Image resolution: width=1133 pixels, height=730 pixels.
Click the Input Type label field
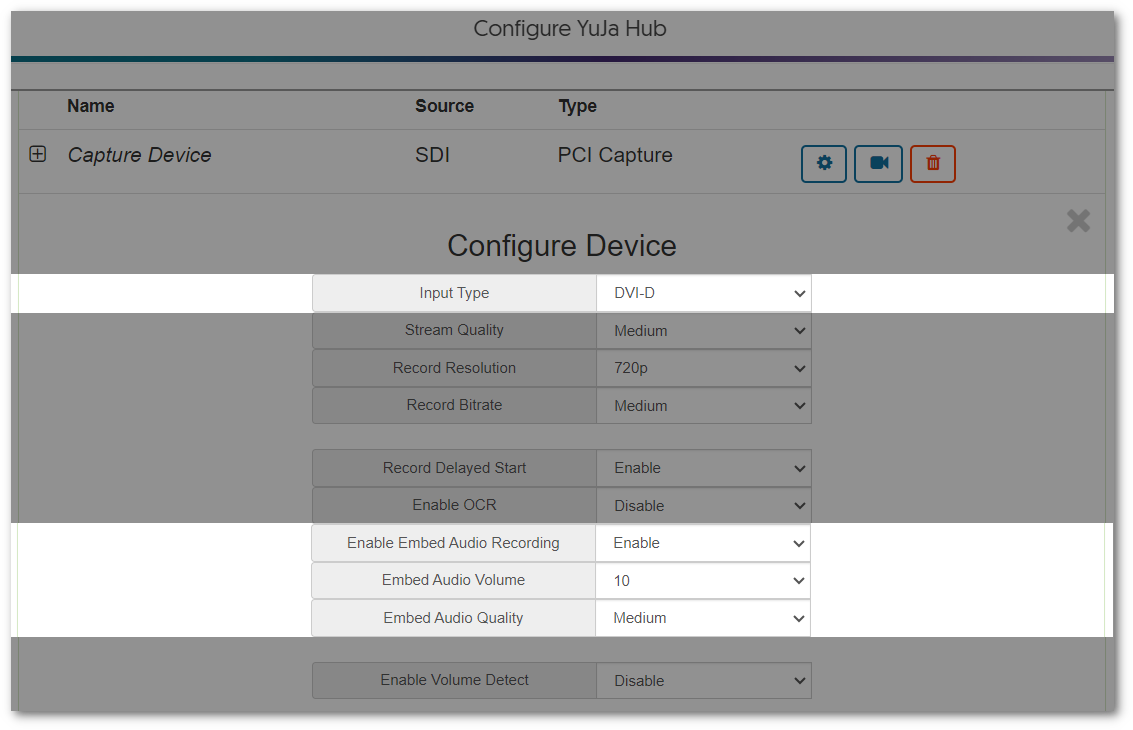pyautogui.click(x=454, y=292)
